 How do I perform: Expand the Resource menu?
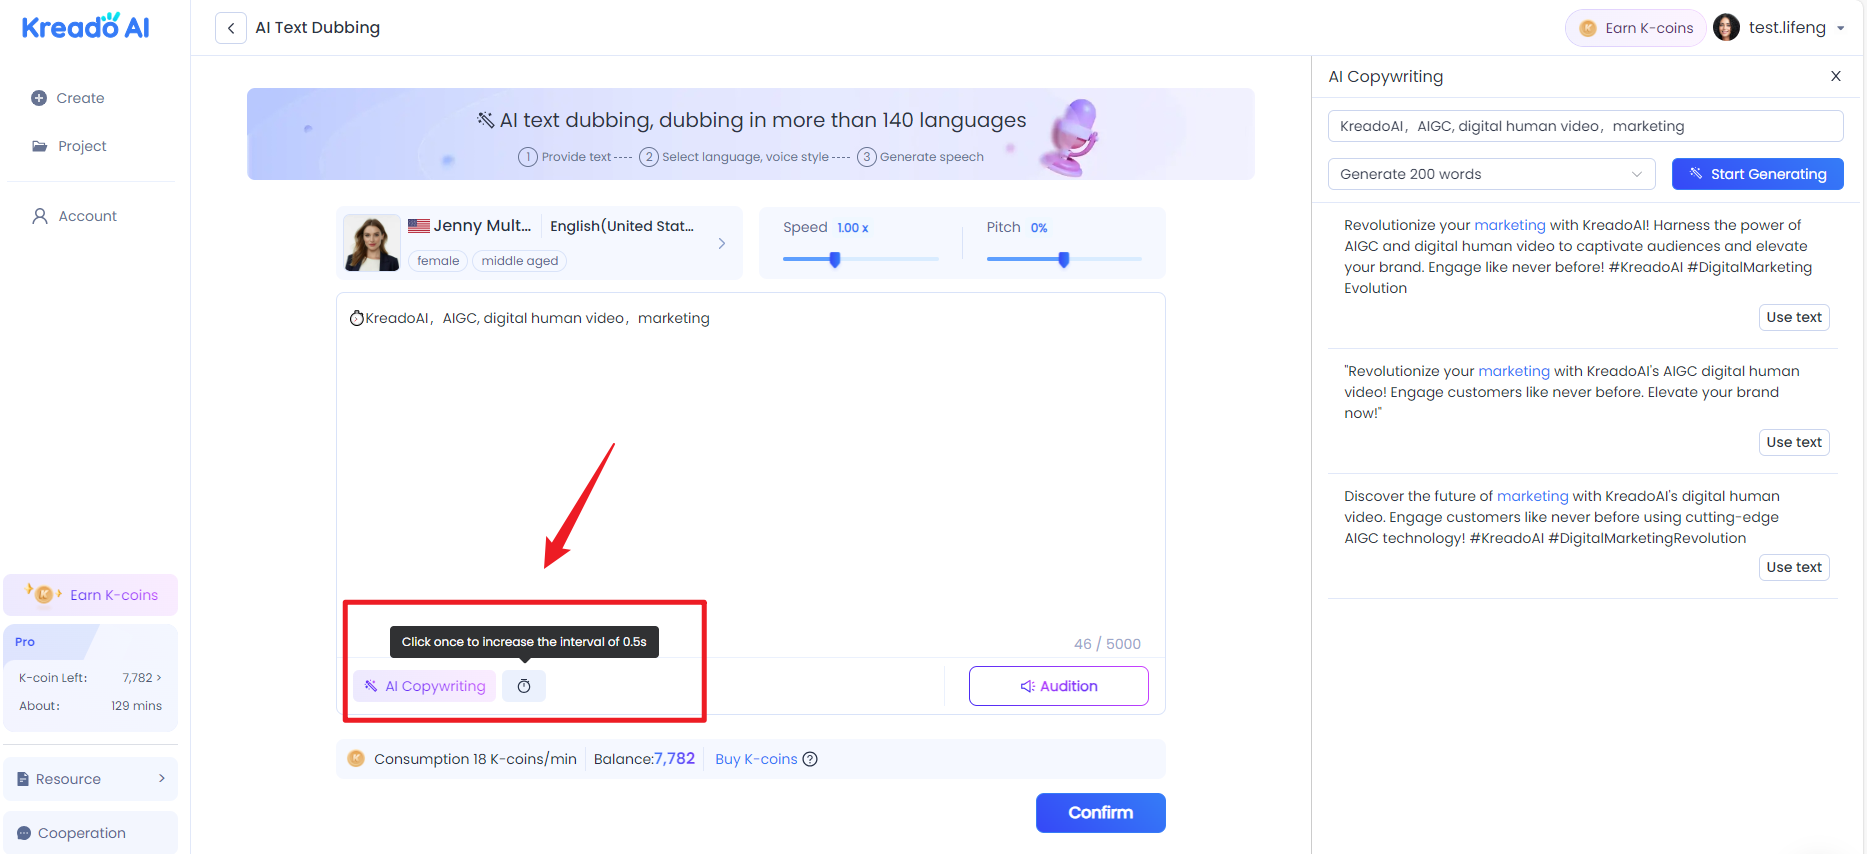pos(90,779)
